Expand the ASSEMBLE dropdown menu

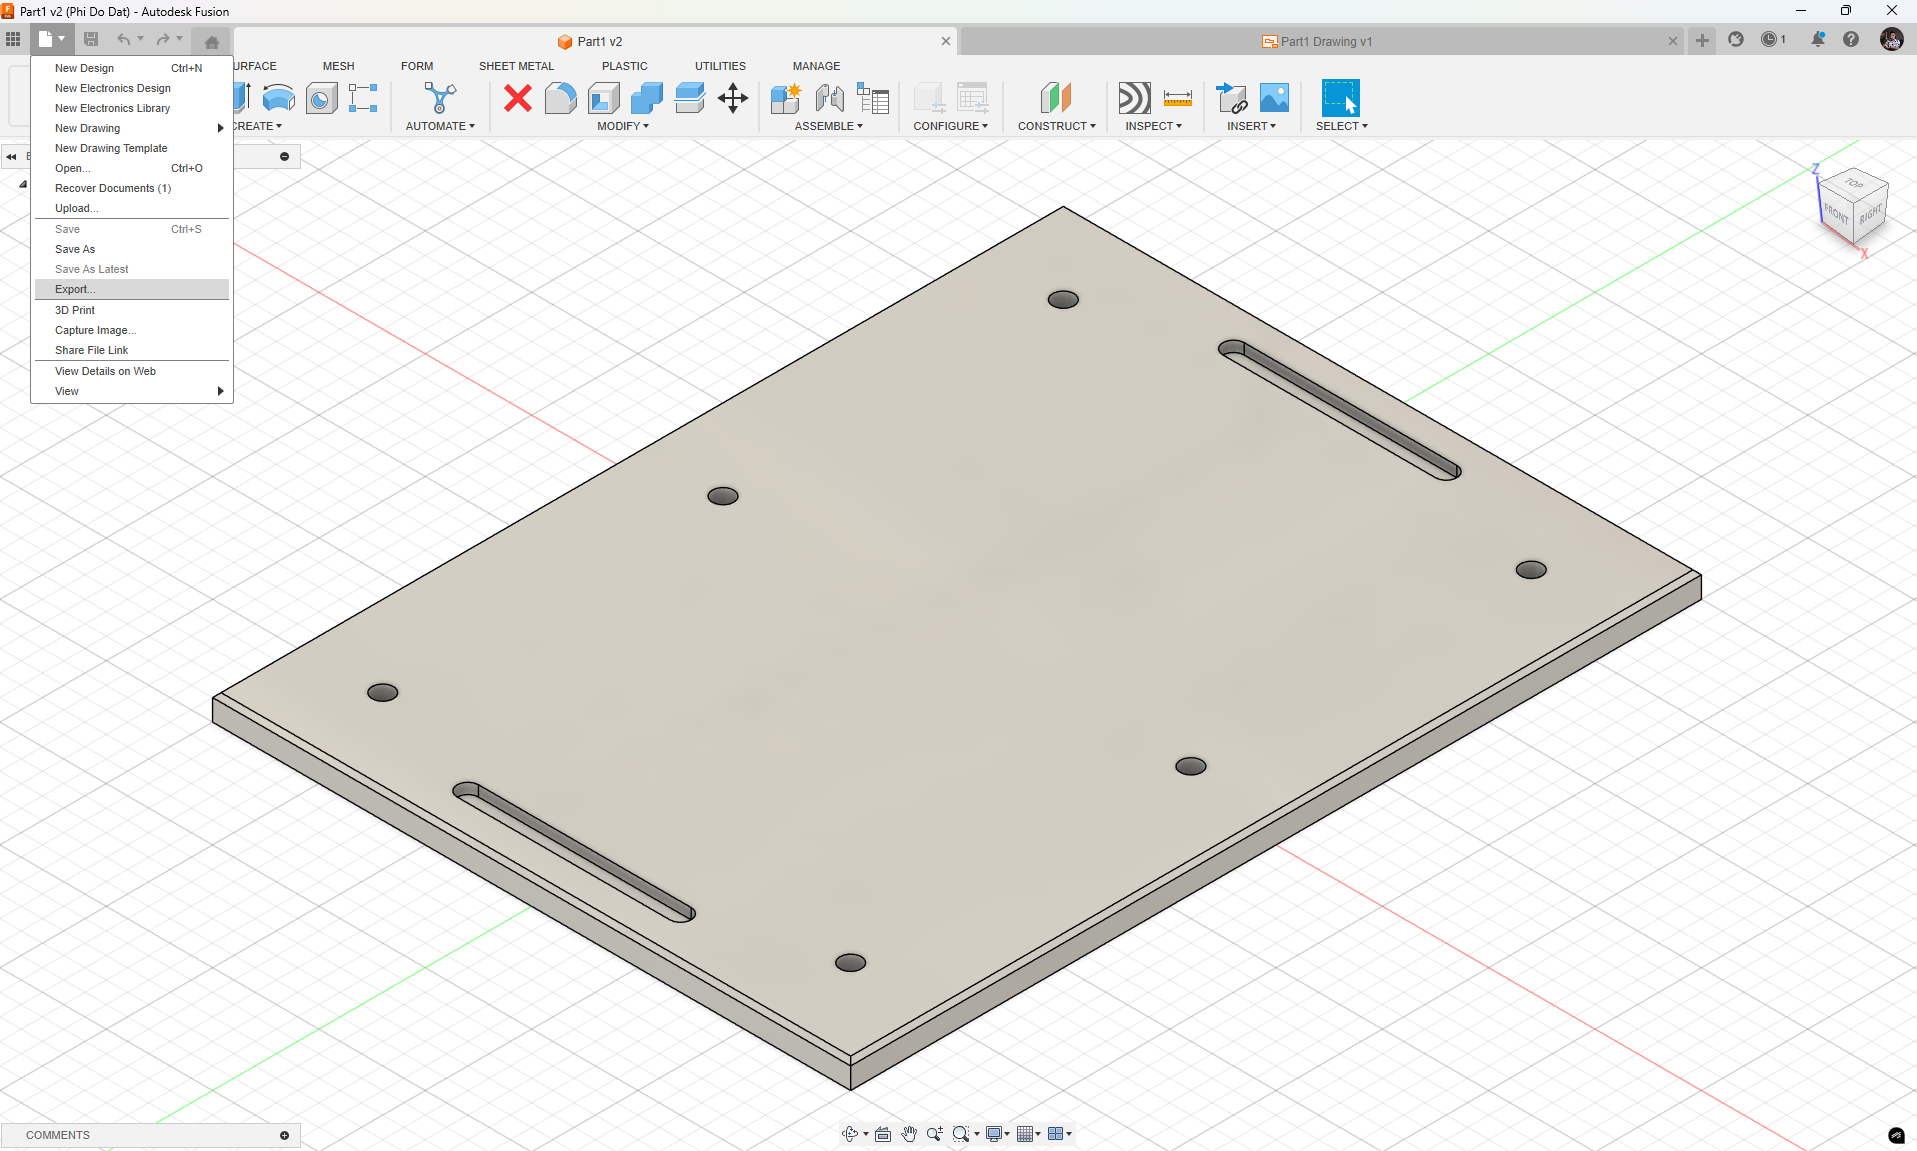pyautogui.click(x=829, y=126)
